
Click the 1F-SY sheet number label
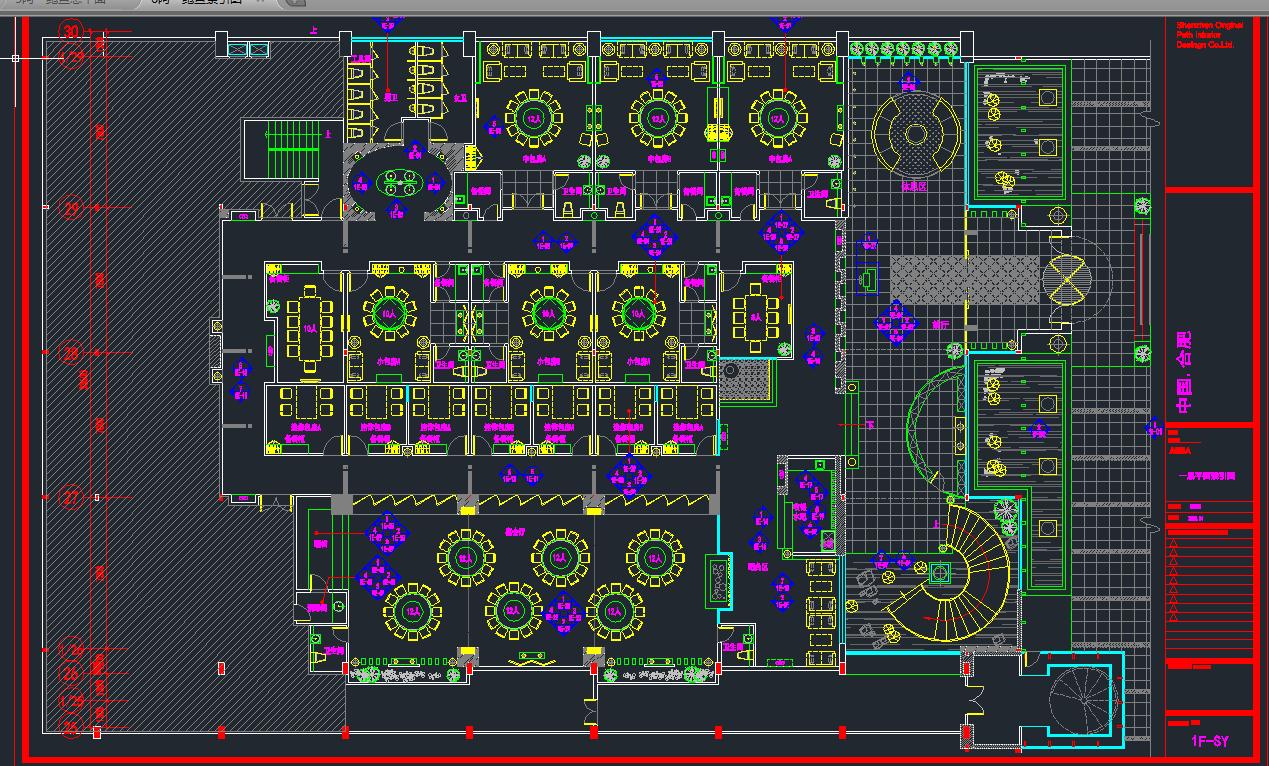click(x=1209, y=741)
